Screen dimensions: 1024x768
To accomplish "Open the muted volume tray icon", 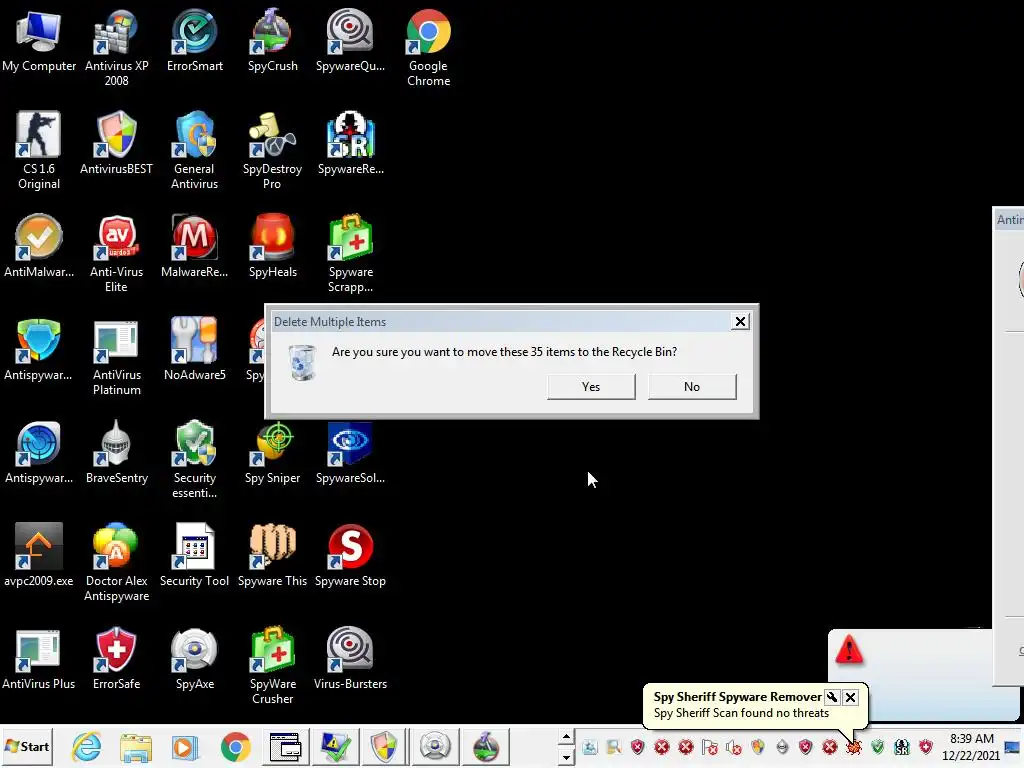I will [x=734, y=746].
